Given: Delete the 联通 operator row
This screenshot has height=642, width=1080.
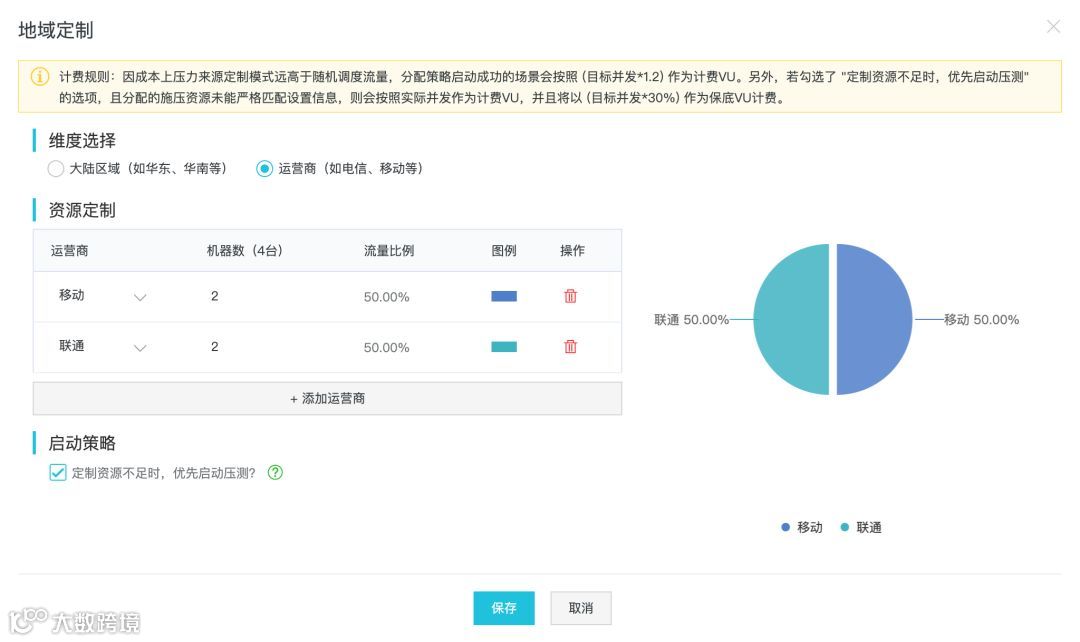Looking at the screenshot, I should pos(570,346).
